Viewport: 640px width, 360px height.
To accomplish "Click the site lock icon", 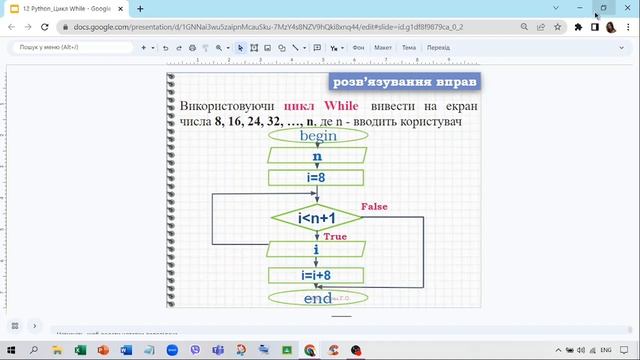I will click(x=65, y=27).
